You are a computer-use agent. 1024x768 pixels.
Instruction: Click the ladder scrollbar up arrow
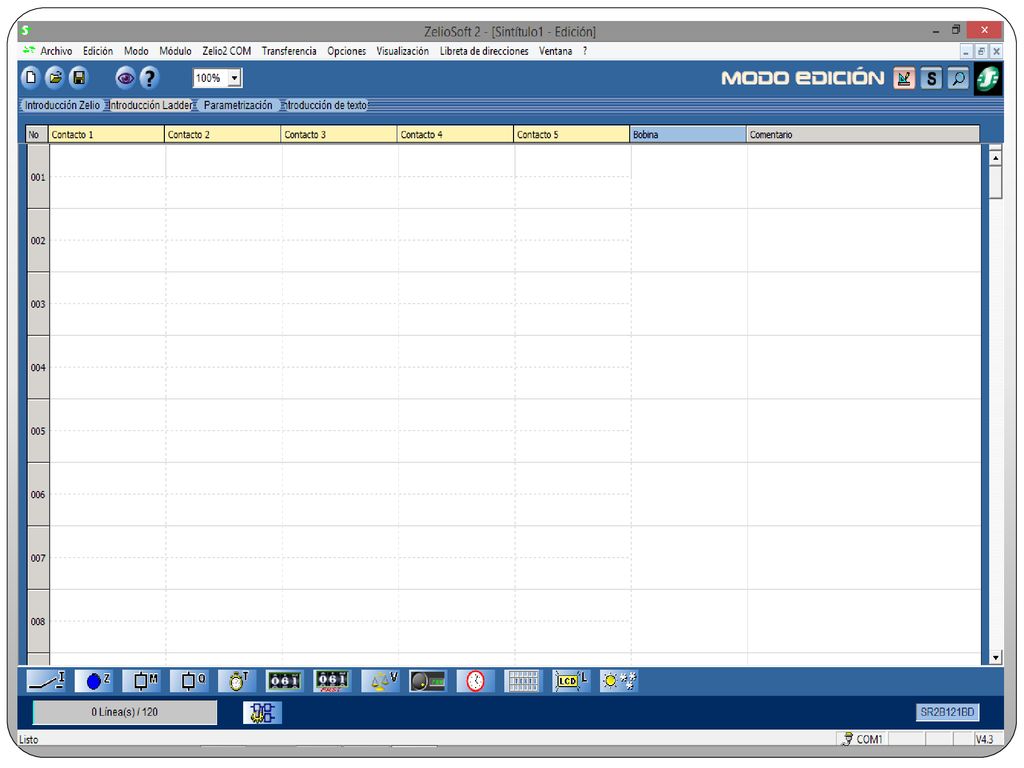tap(995, 157)
